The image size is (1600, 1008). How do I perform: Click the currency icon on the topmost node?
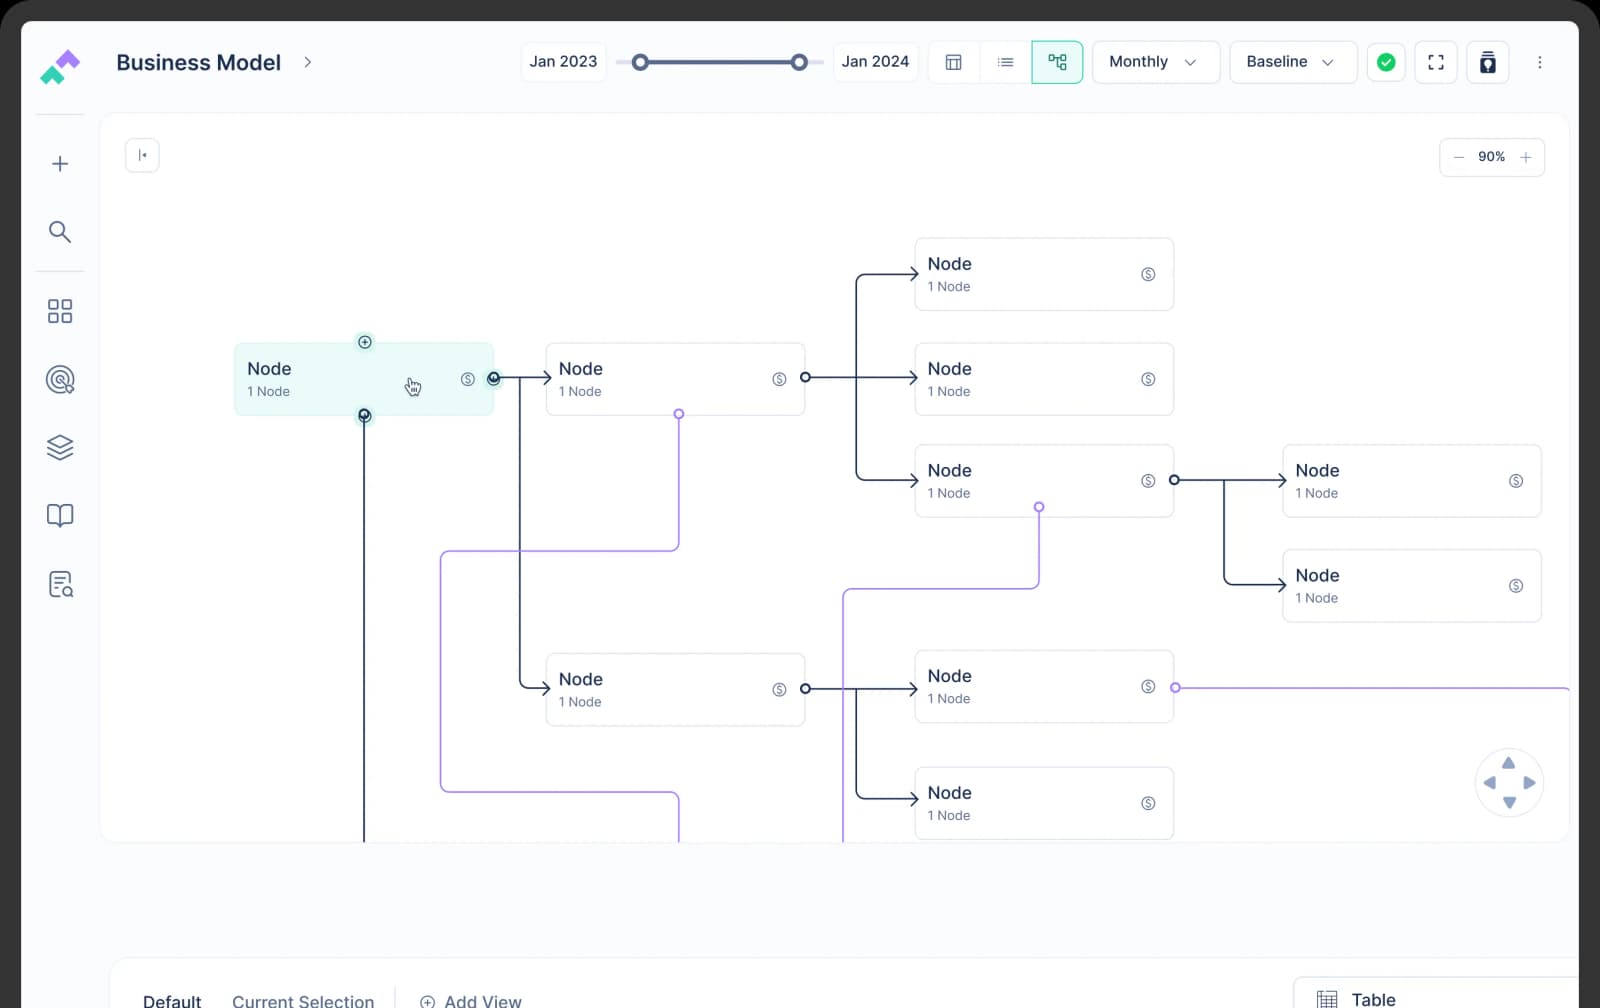1148,274
